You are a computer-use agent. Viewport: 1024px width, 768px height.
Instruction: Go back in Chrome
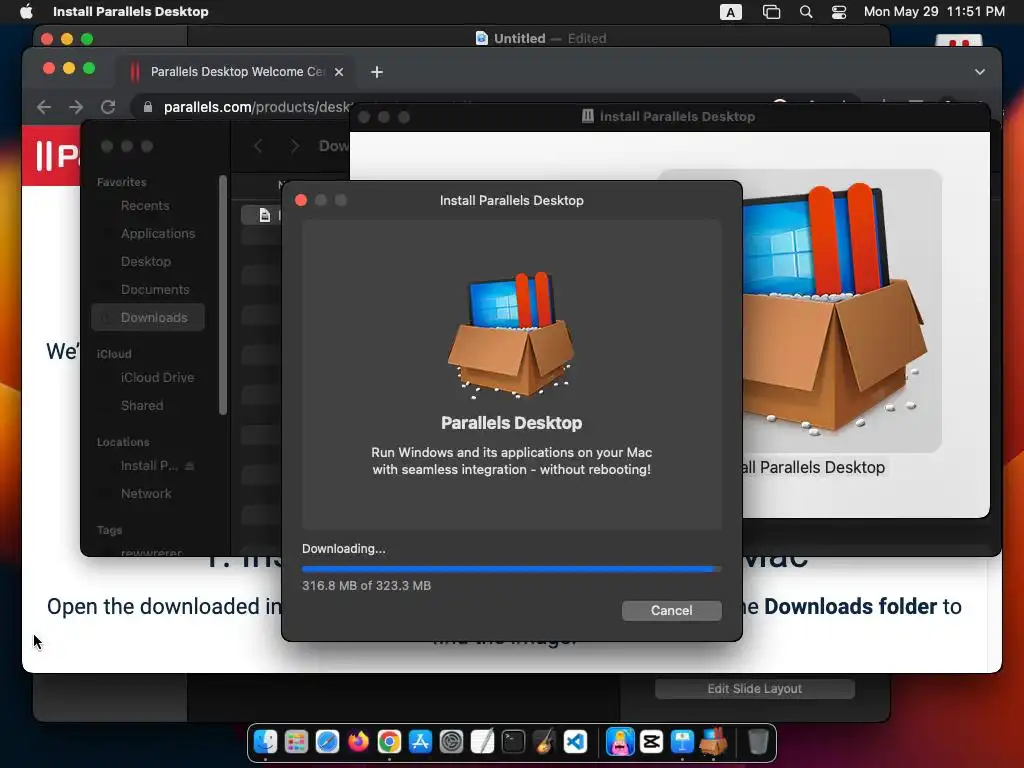(44, 107)
